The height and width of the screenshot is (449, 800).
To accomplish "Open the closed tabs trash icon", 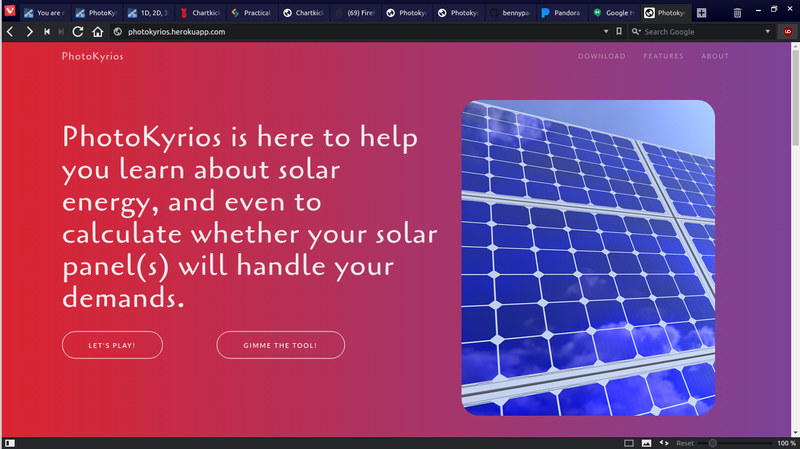I will coord(737,13).
